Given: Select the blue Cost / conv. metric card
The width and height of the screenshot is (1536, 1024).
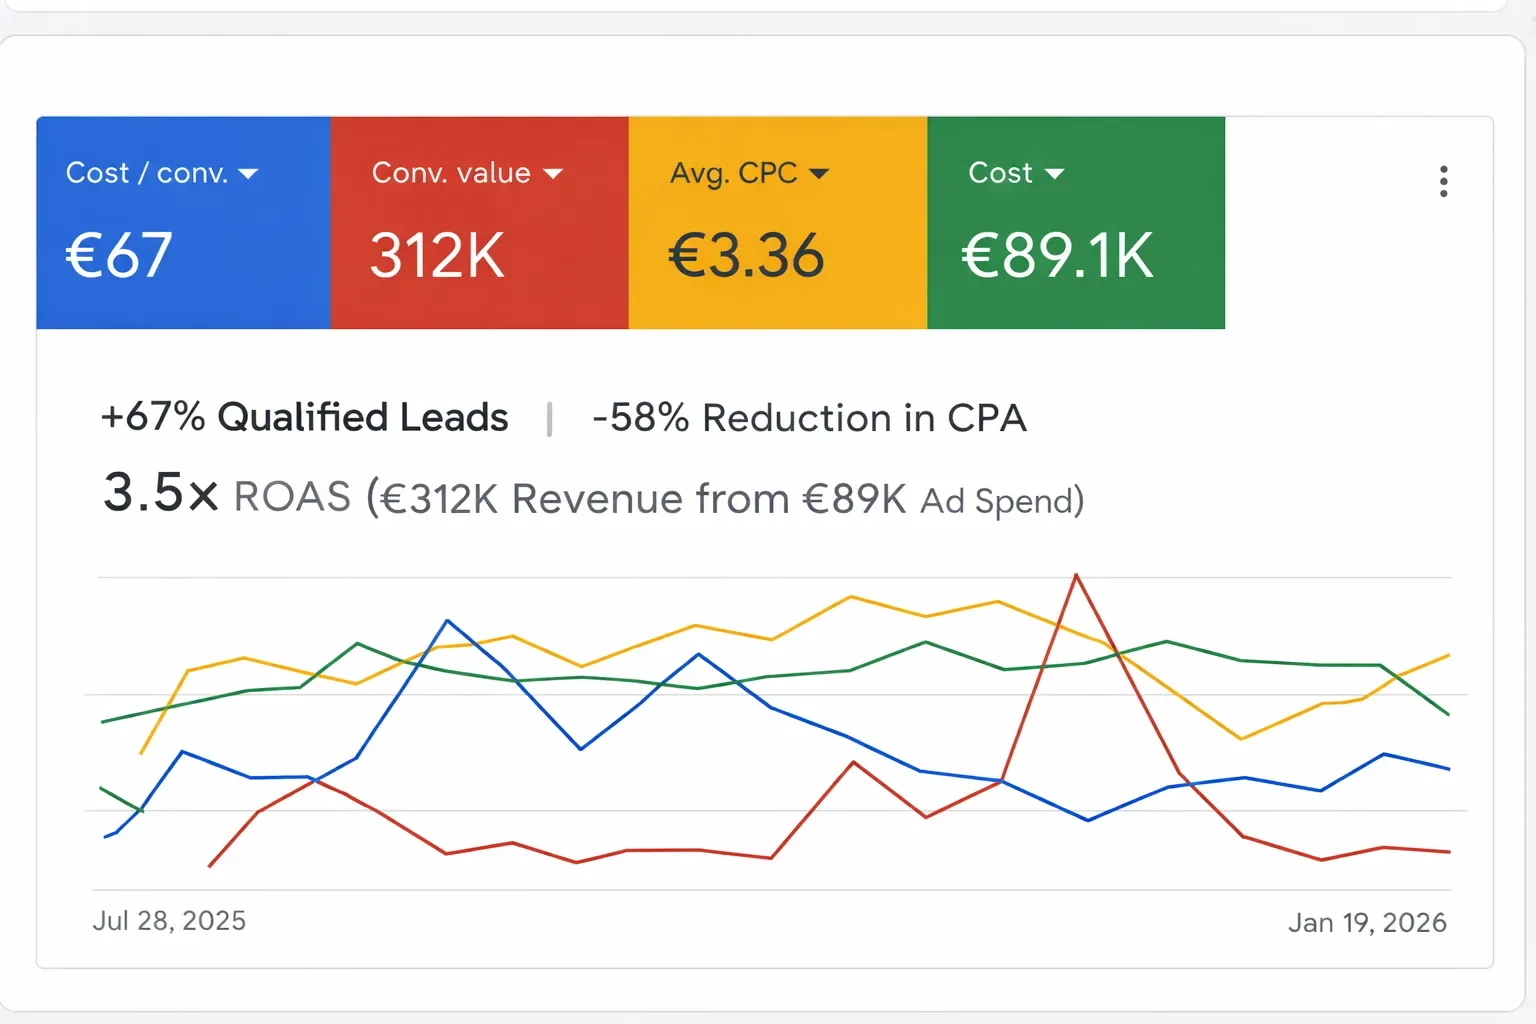Looking at the screenshot, I should pyautogui.click(x=183, y=222).
